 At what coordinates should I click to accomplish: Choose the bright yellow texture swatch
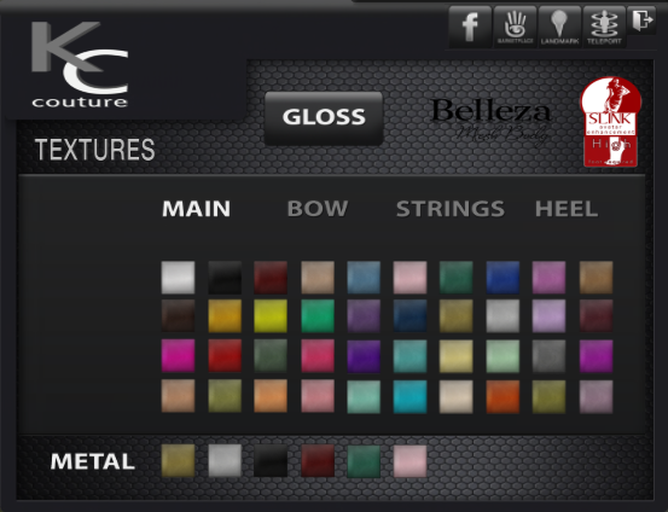271,316
